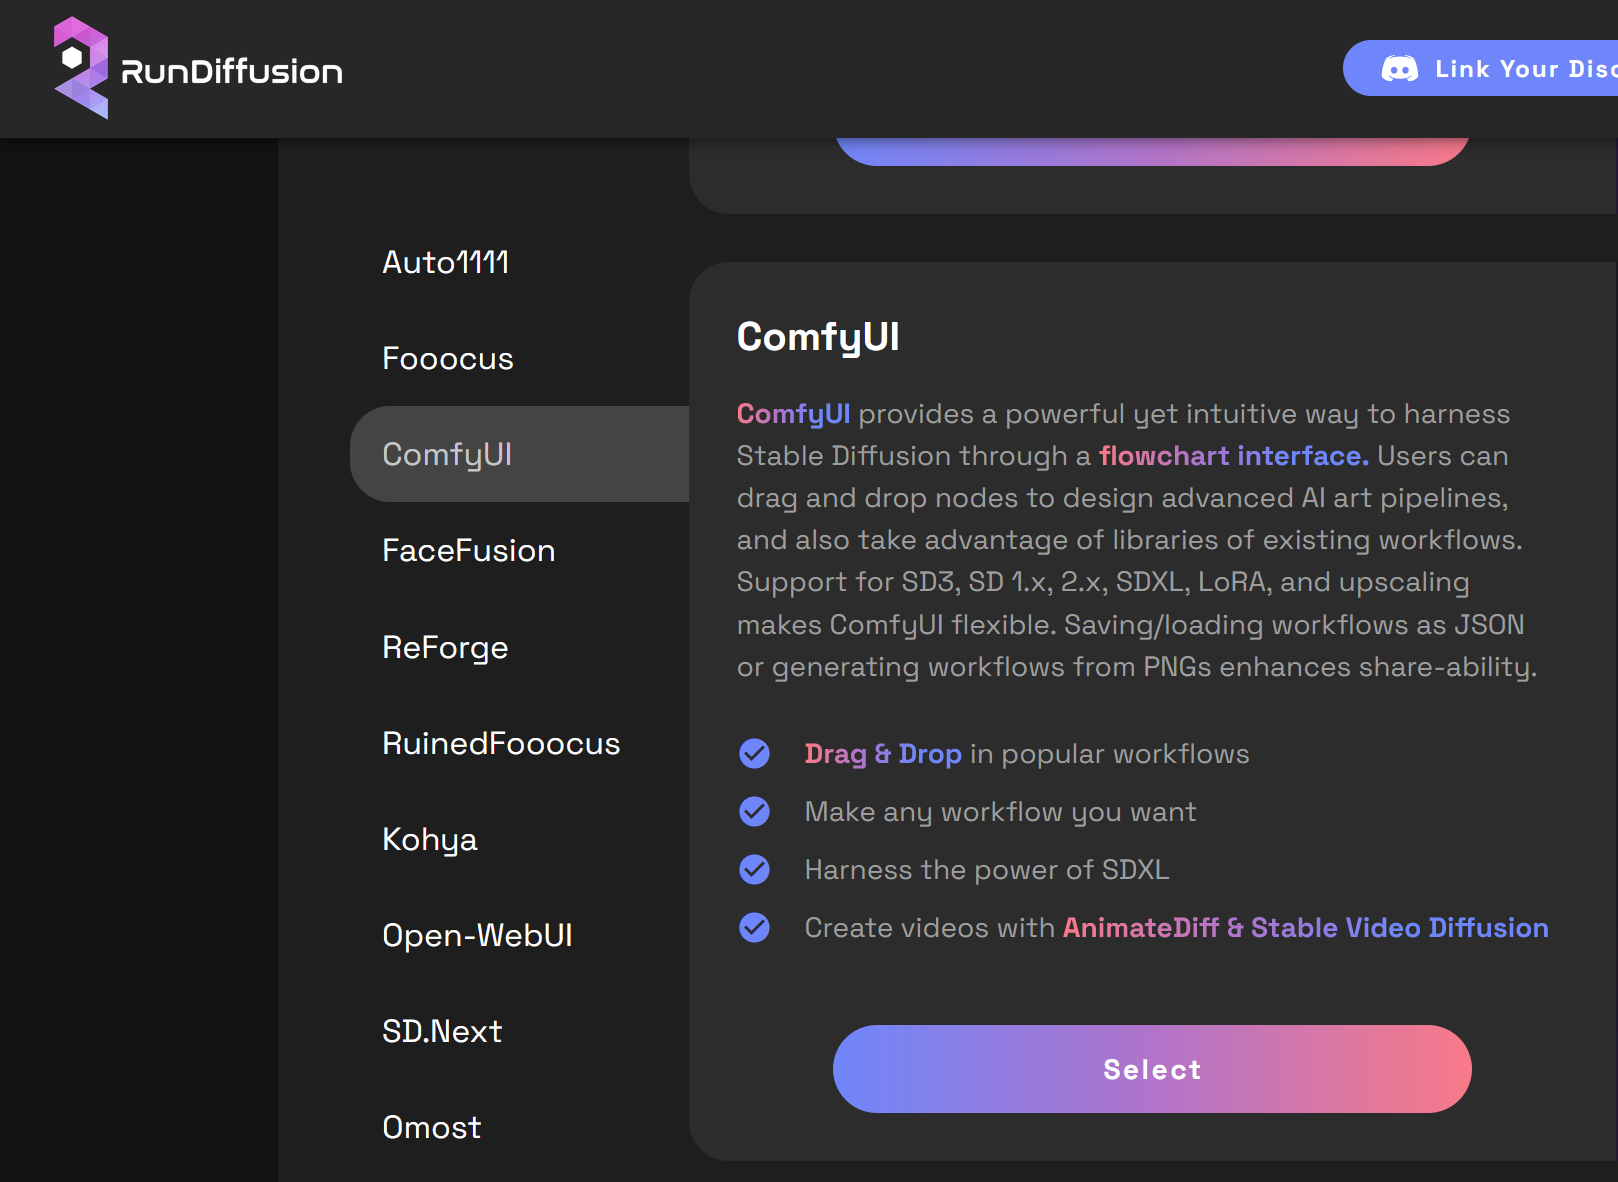
Task: Open the Omost option at the bottom
Action: tap(431, 1127)
